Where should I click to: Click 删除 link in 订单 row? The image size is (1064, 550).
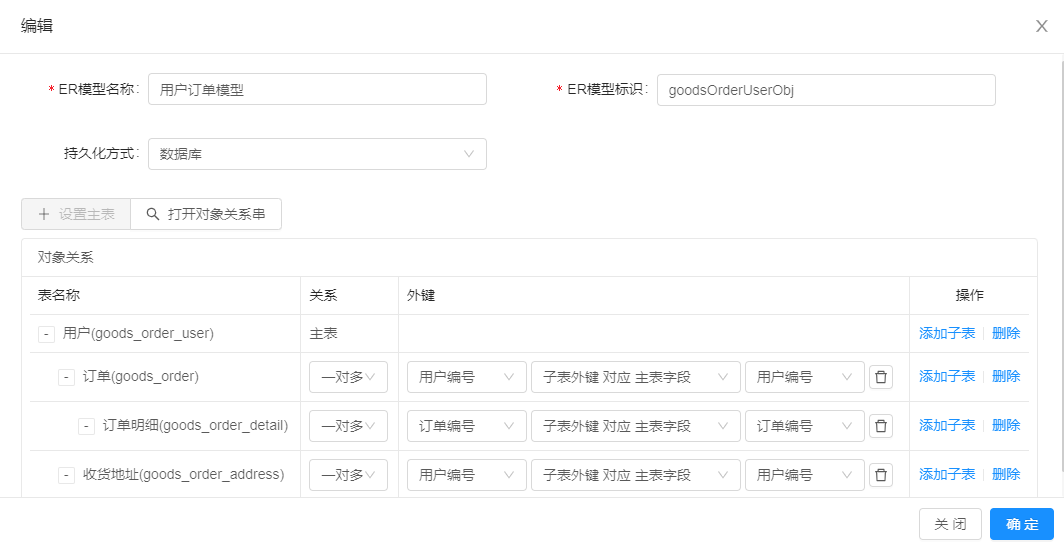pos(1006,376)
